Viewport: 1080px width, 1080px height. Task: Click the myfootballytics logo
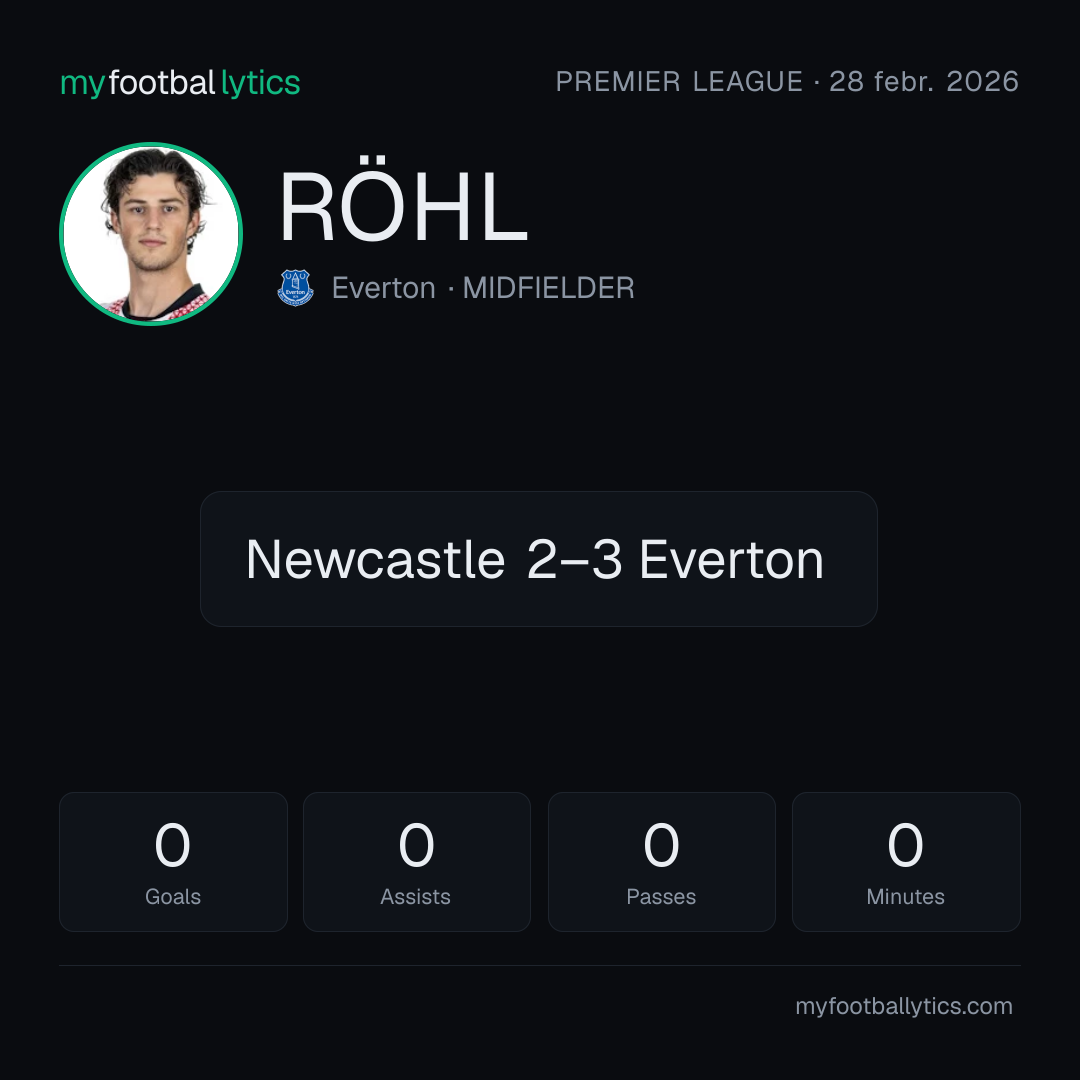point(180,83)
